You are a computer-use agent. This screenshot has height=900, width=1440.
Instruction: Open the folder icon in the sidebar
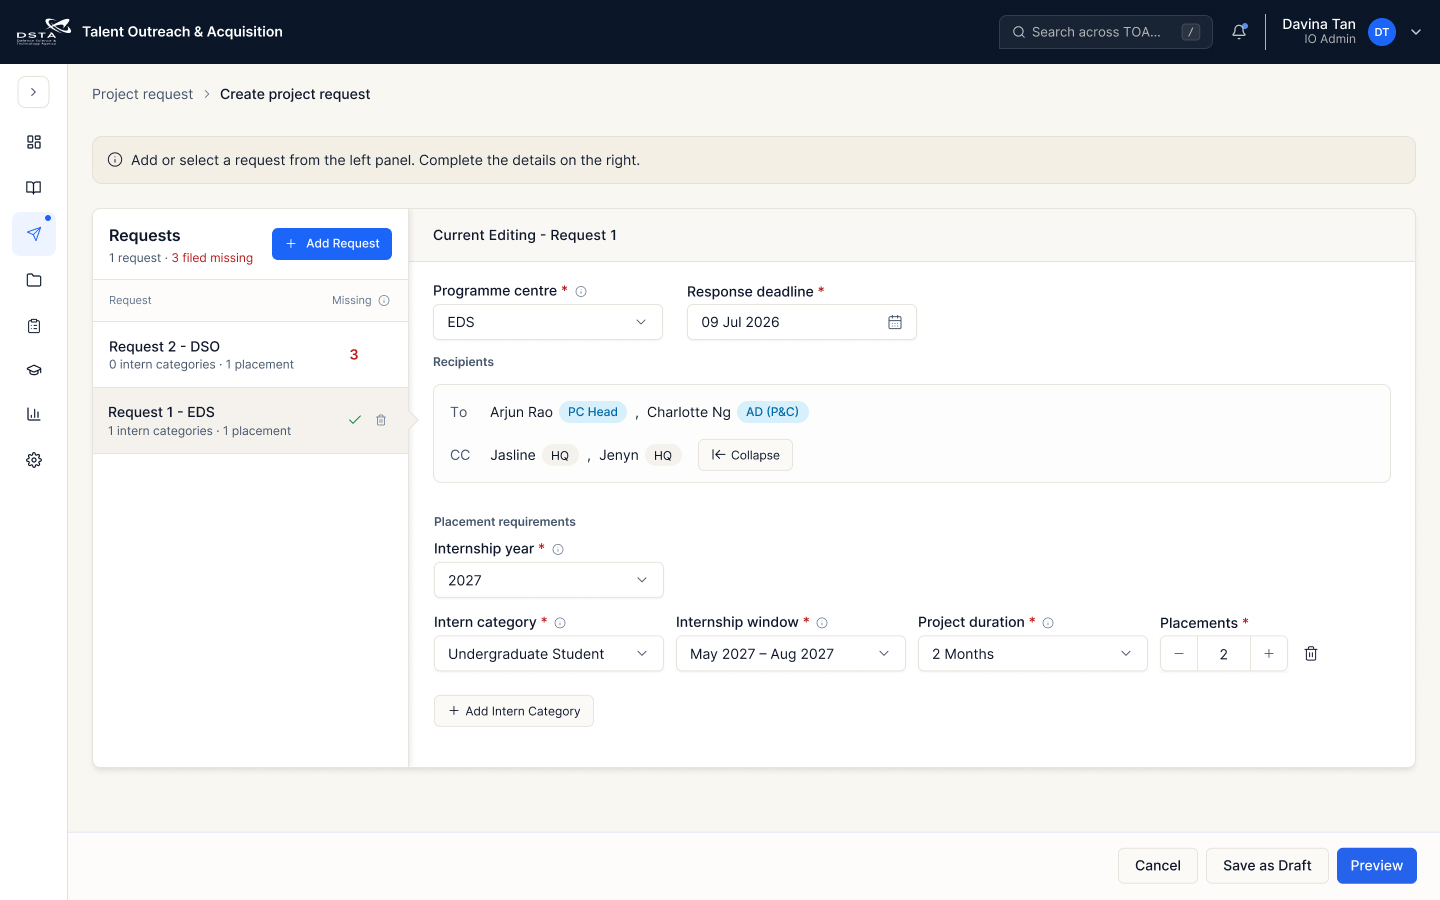[x=34, y=280]
